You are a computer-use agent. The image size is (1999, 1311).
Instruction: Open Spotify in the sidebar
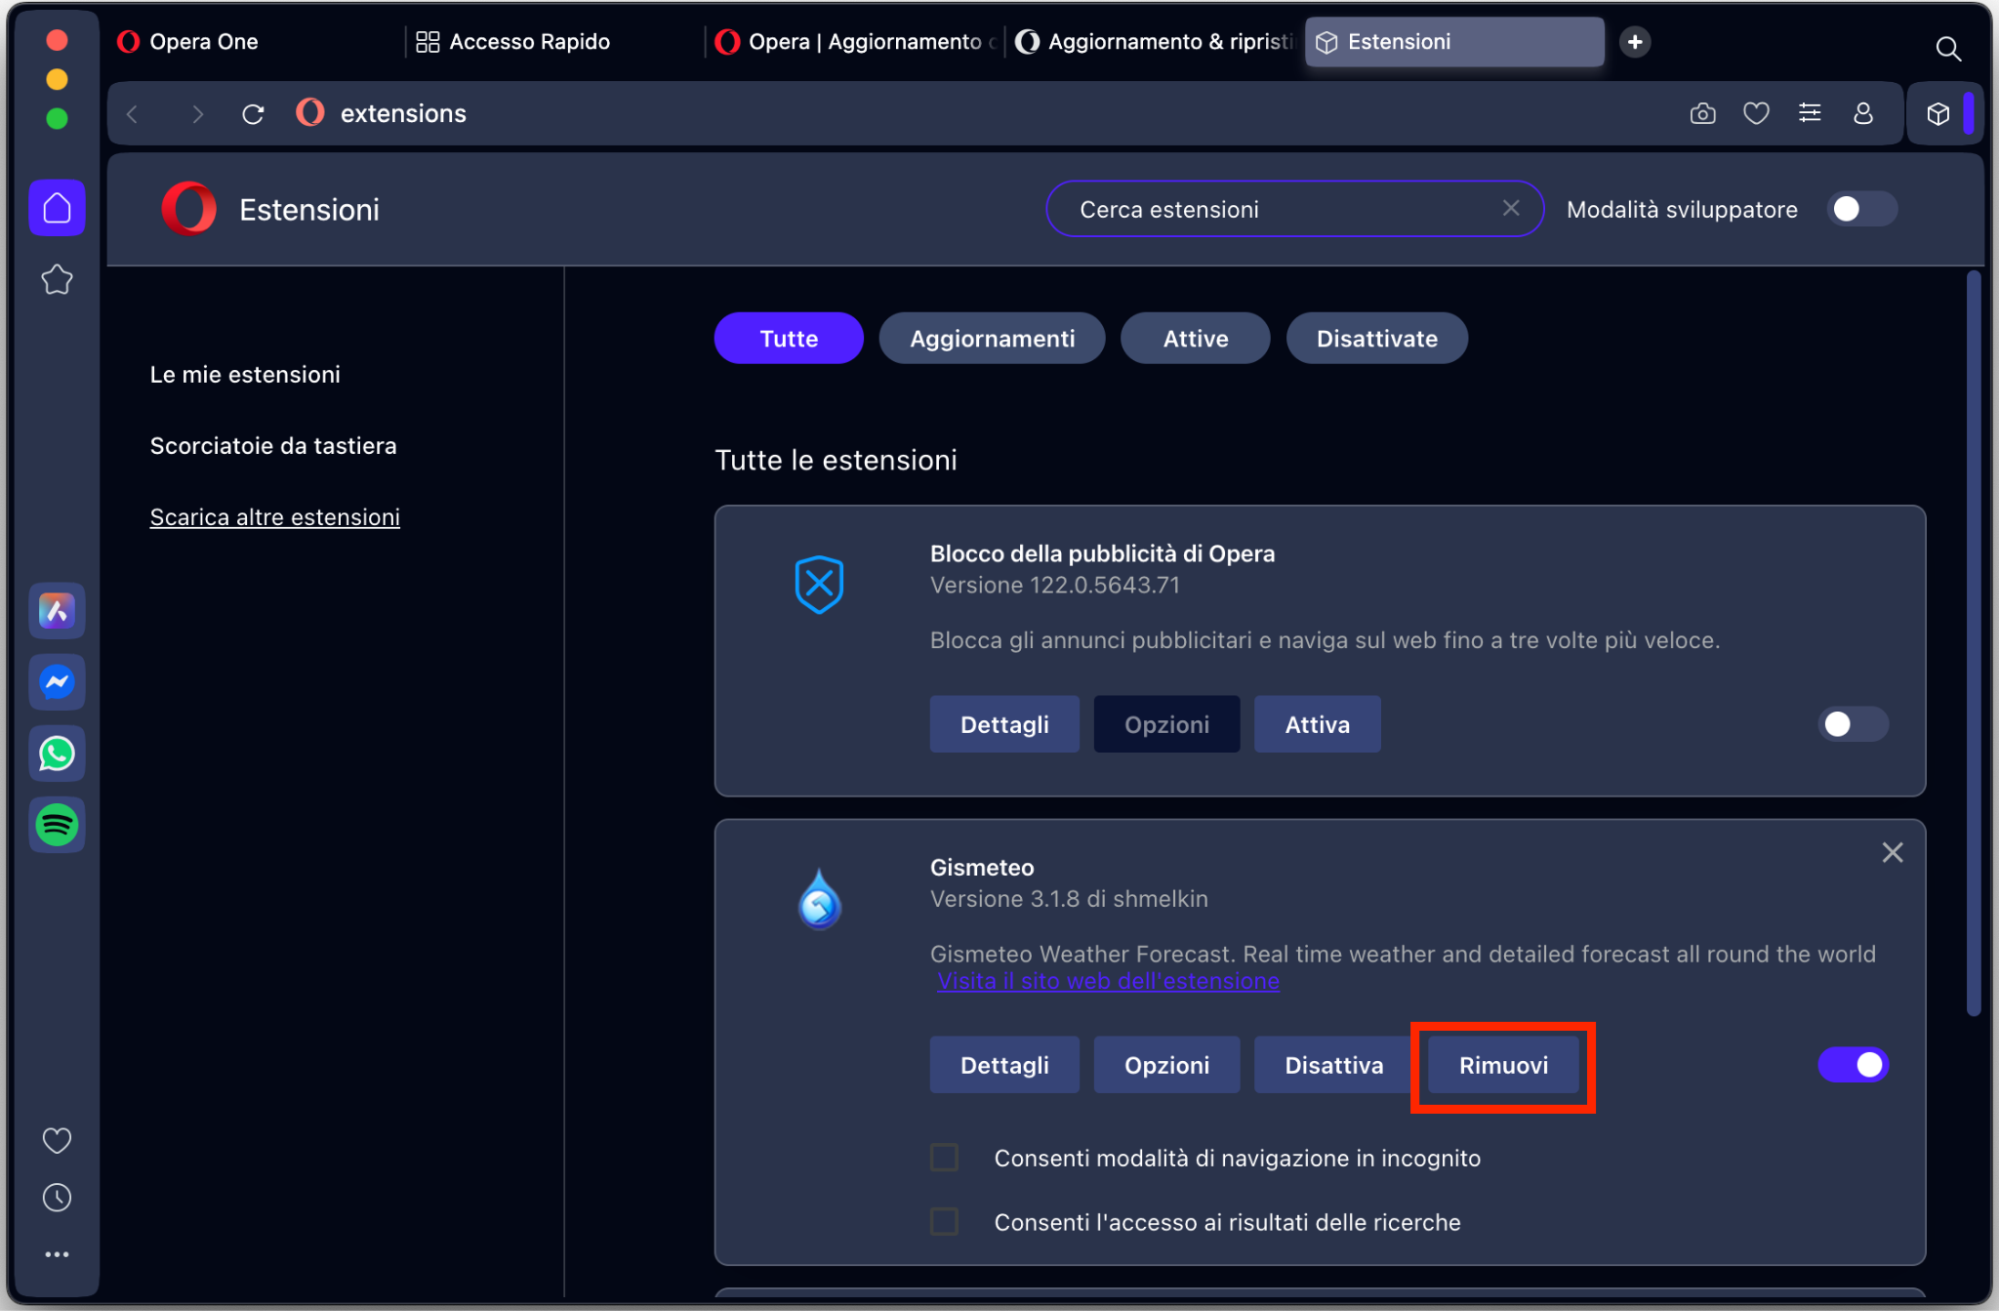point(57,825)
